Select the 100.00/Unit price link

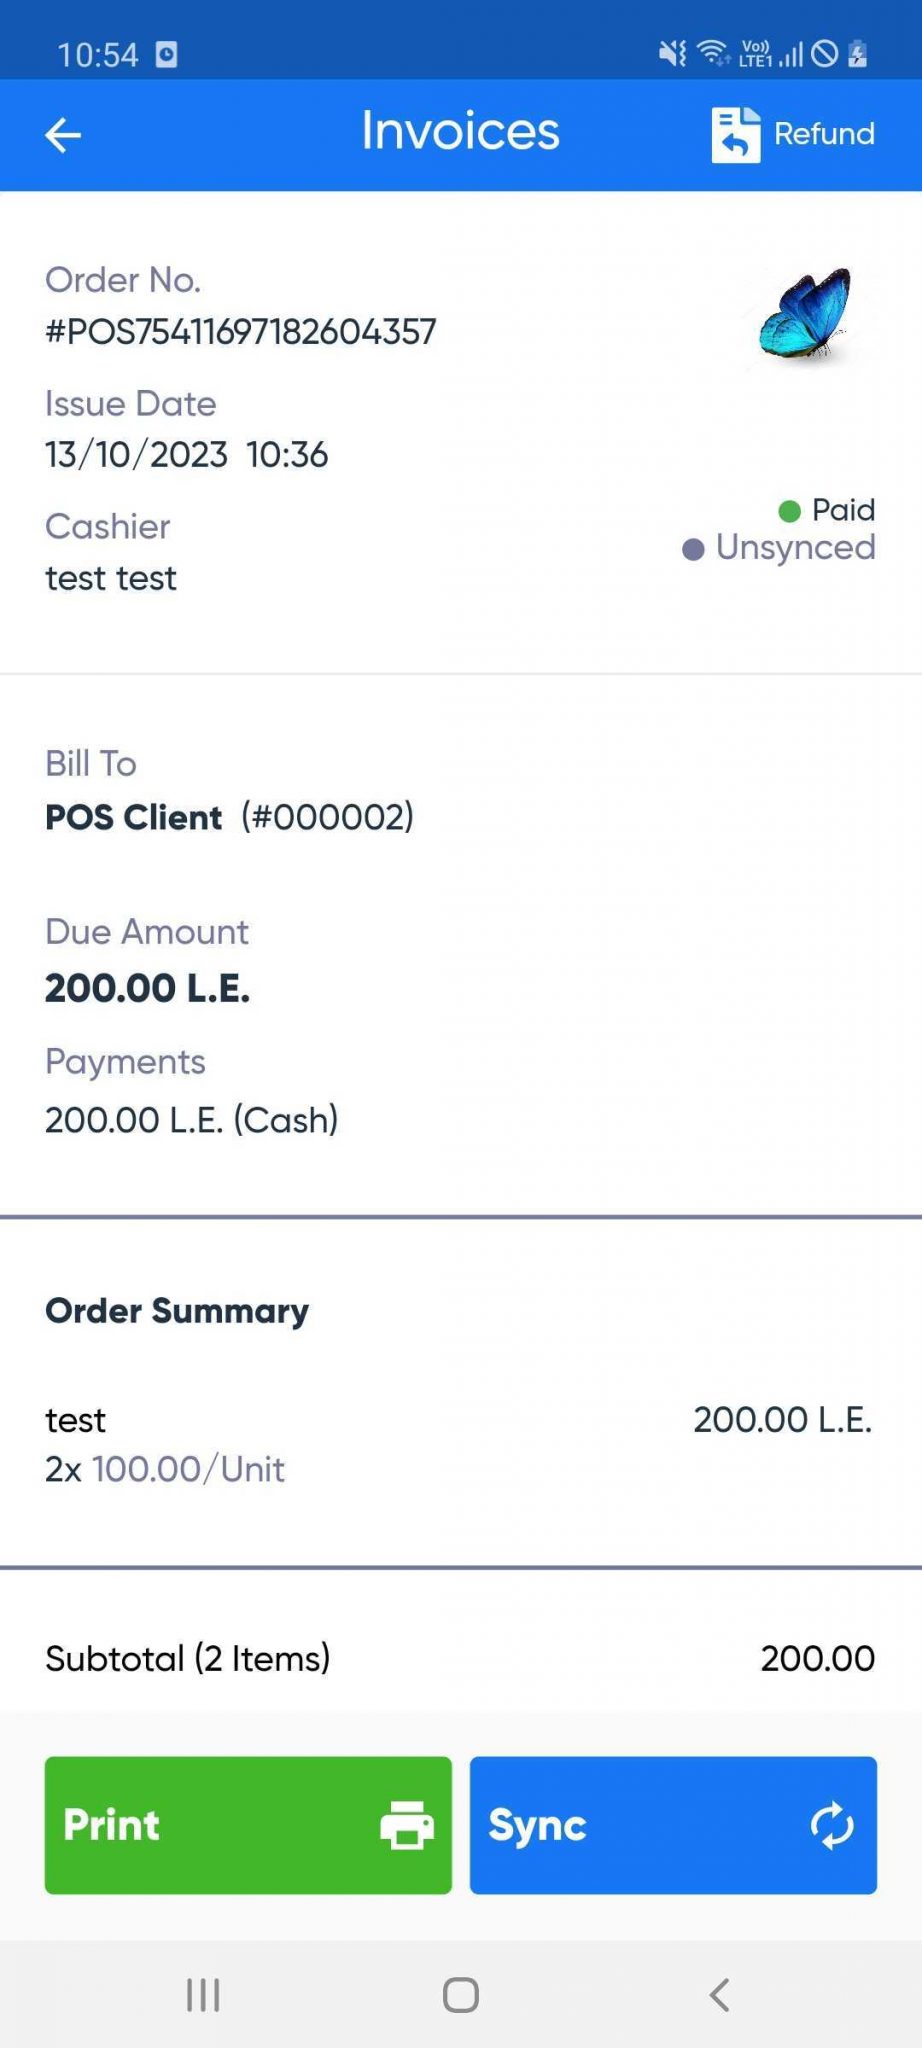188,1469
